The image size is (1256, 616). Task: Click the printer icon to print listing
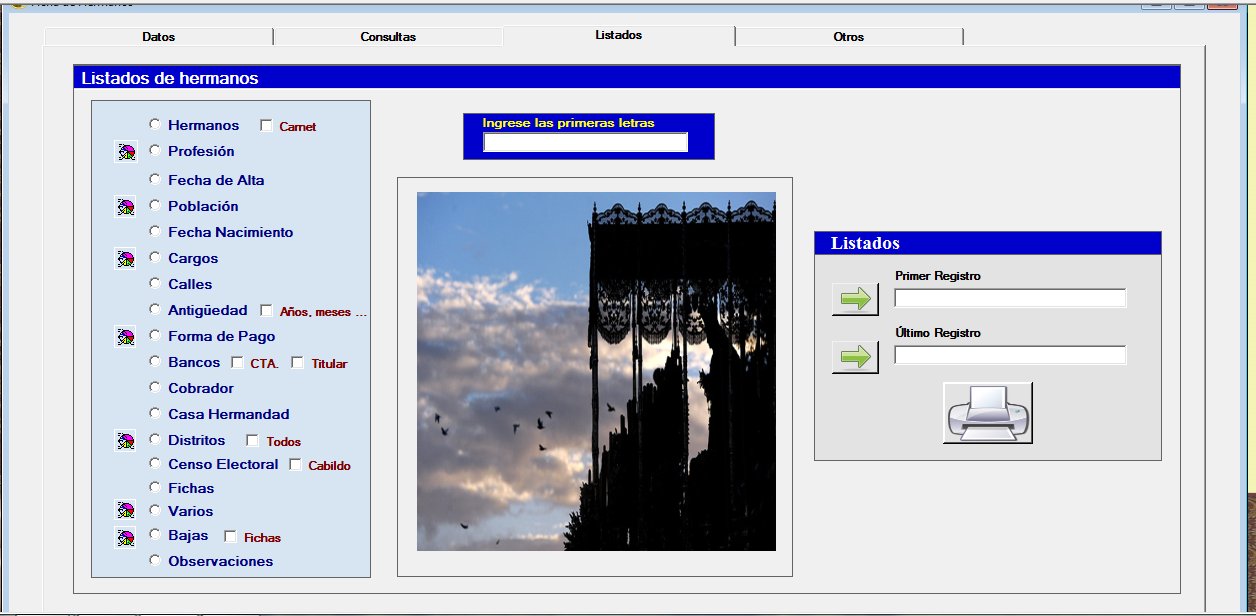[987, 412]
